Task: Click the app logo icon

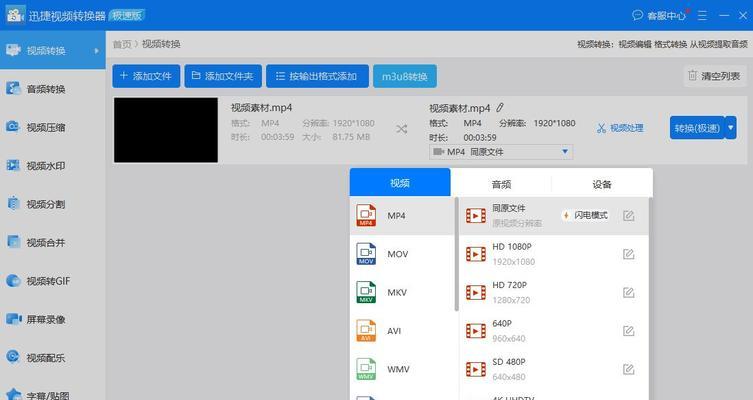Action: (x=15, y=14)
